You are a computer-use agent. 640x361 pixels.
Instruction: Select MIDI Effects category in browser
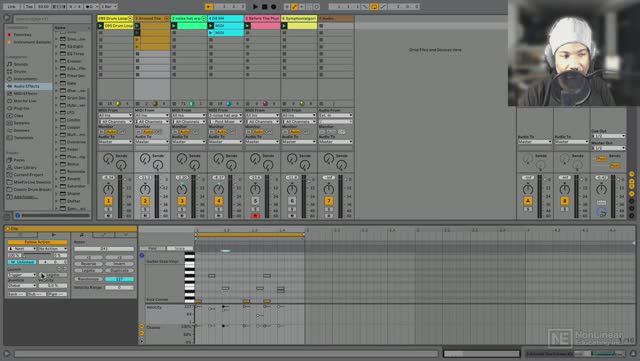[x=25, y=94]
